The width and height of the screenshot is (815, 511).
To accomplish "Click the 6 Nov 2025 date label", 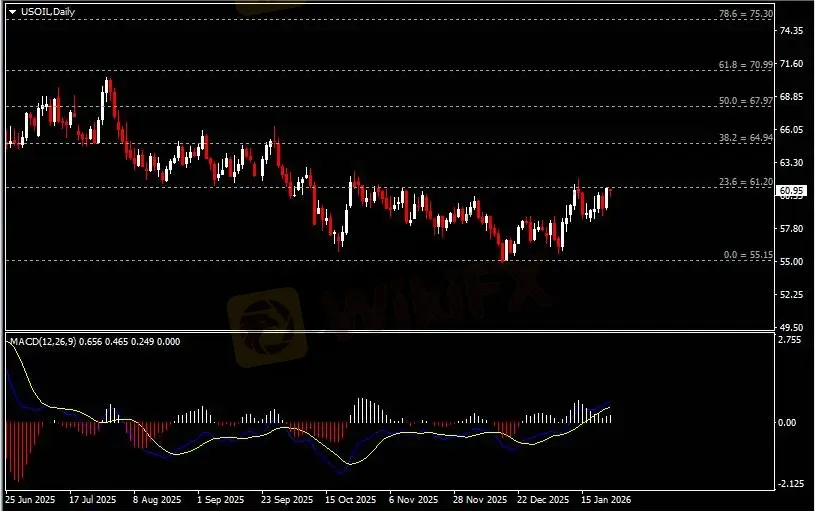I will [414, 500].
